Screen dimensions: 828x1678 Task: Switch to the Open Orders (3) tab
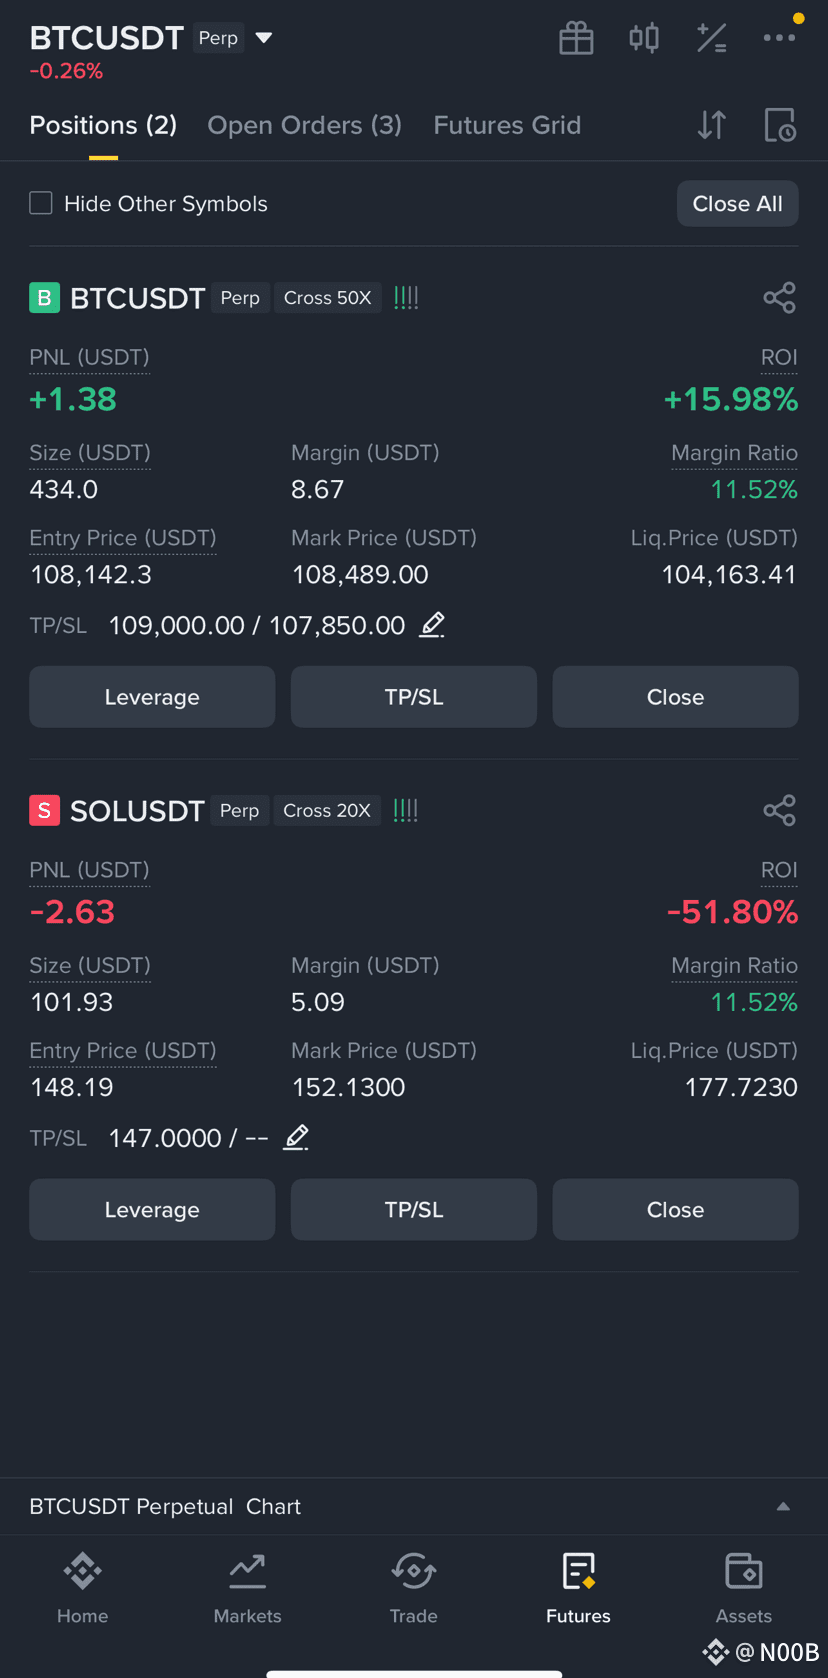point(304,125)
